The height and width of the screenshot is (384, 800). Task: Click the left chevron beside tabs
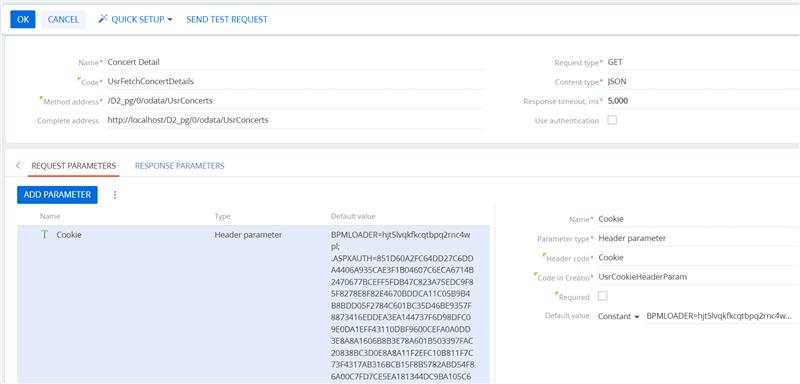pyautogui.click(x=18, y=166)
